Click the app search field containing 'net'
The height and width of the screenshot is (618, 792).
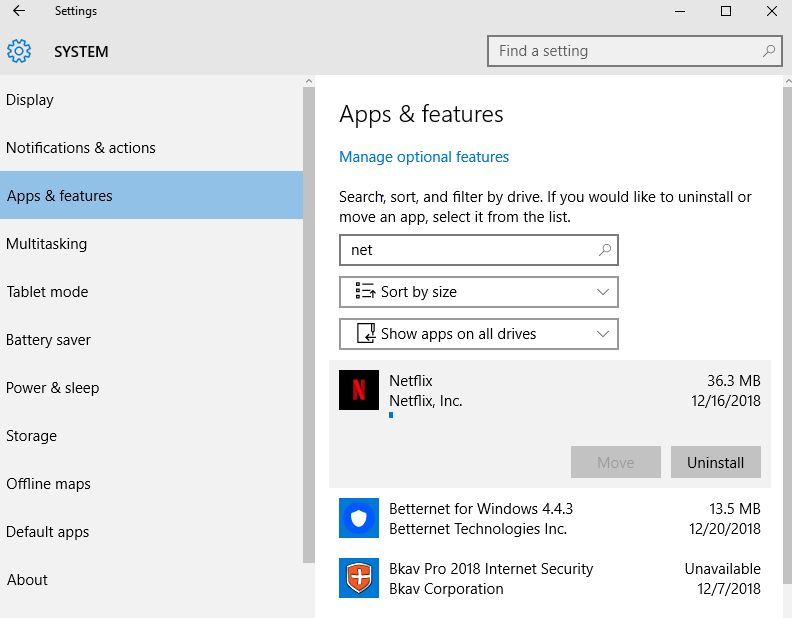point(478,250)
